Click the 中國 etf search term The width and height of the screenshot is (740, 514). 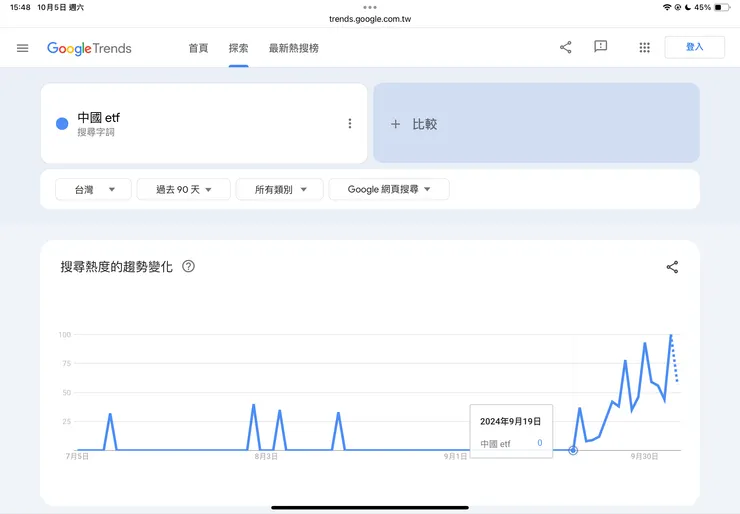(99, 118)
